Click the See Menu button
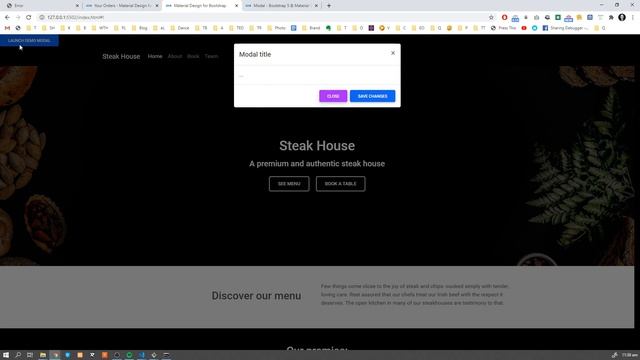Viewport: 640px width, 360px height. (x=289, y=184)
